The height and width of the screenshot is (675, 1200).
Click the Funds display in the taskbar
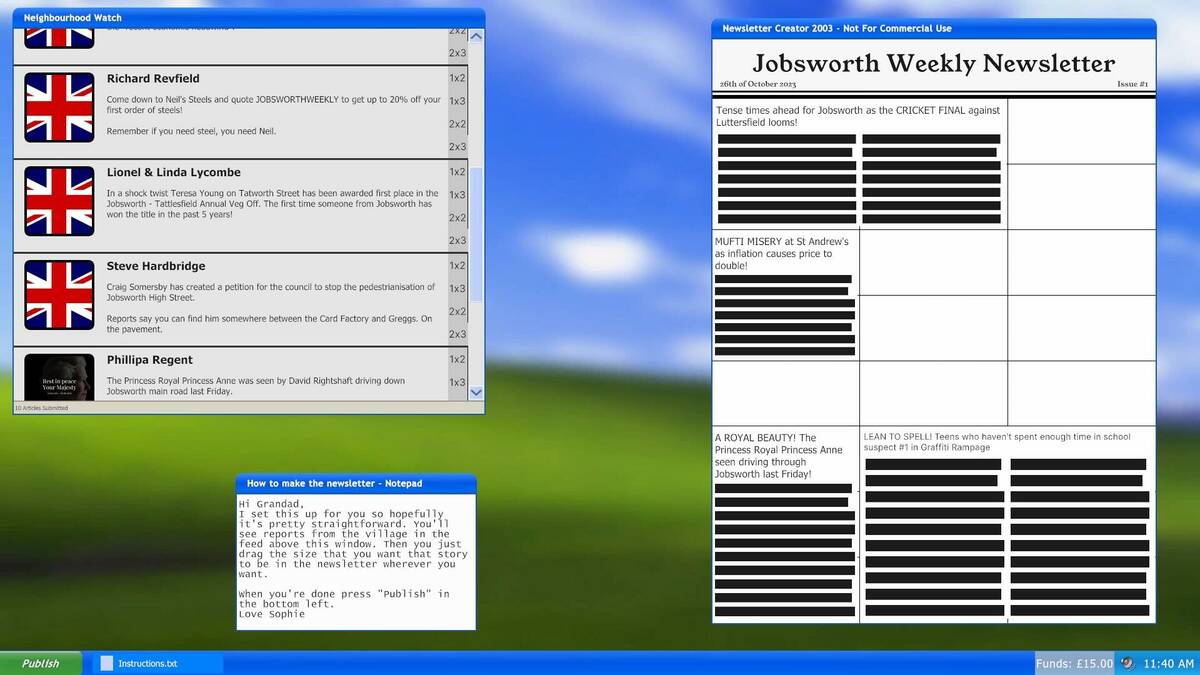[x=1073, y=663]
